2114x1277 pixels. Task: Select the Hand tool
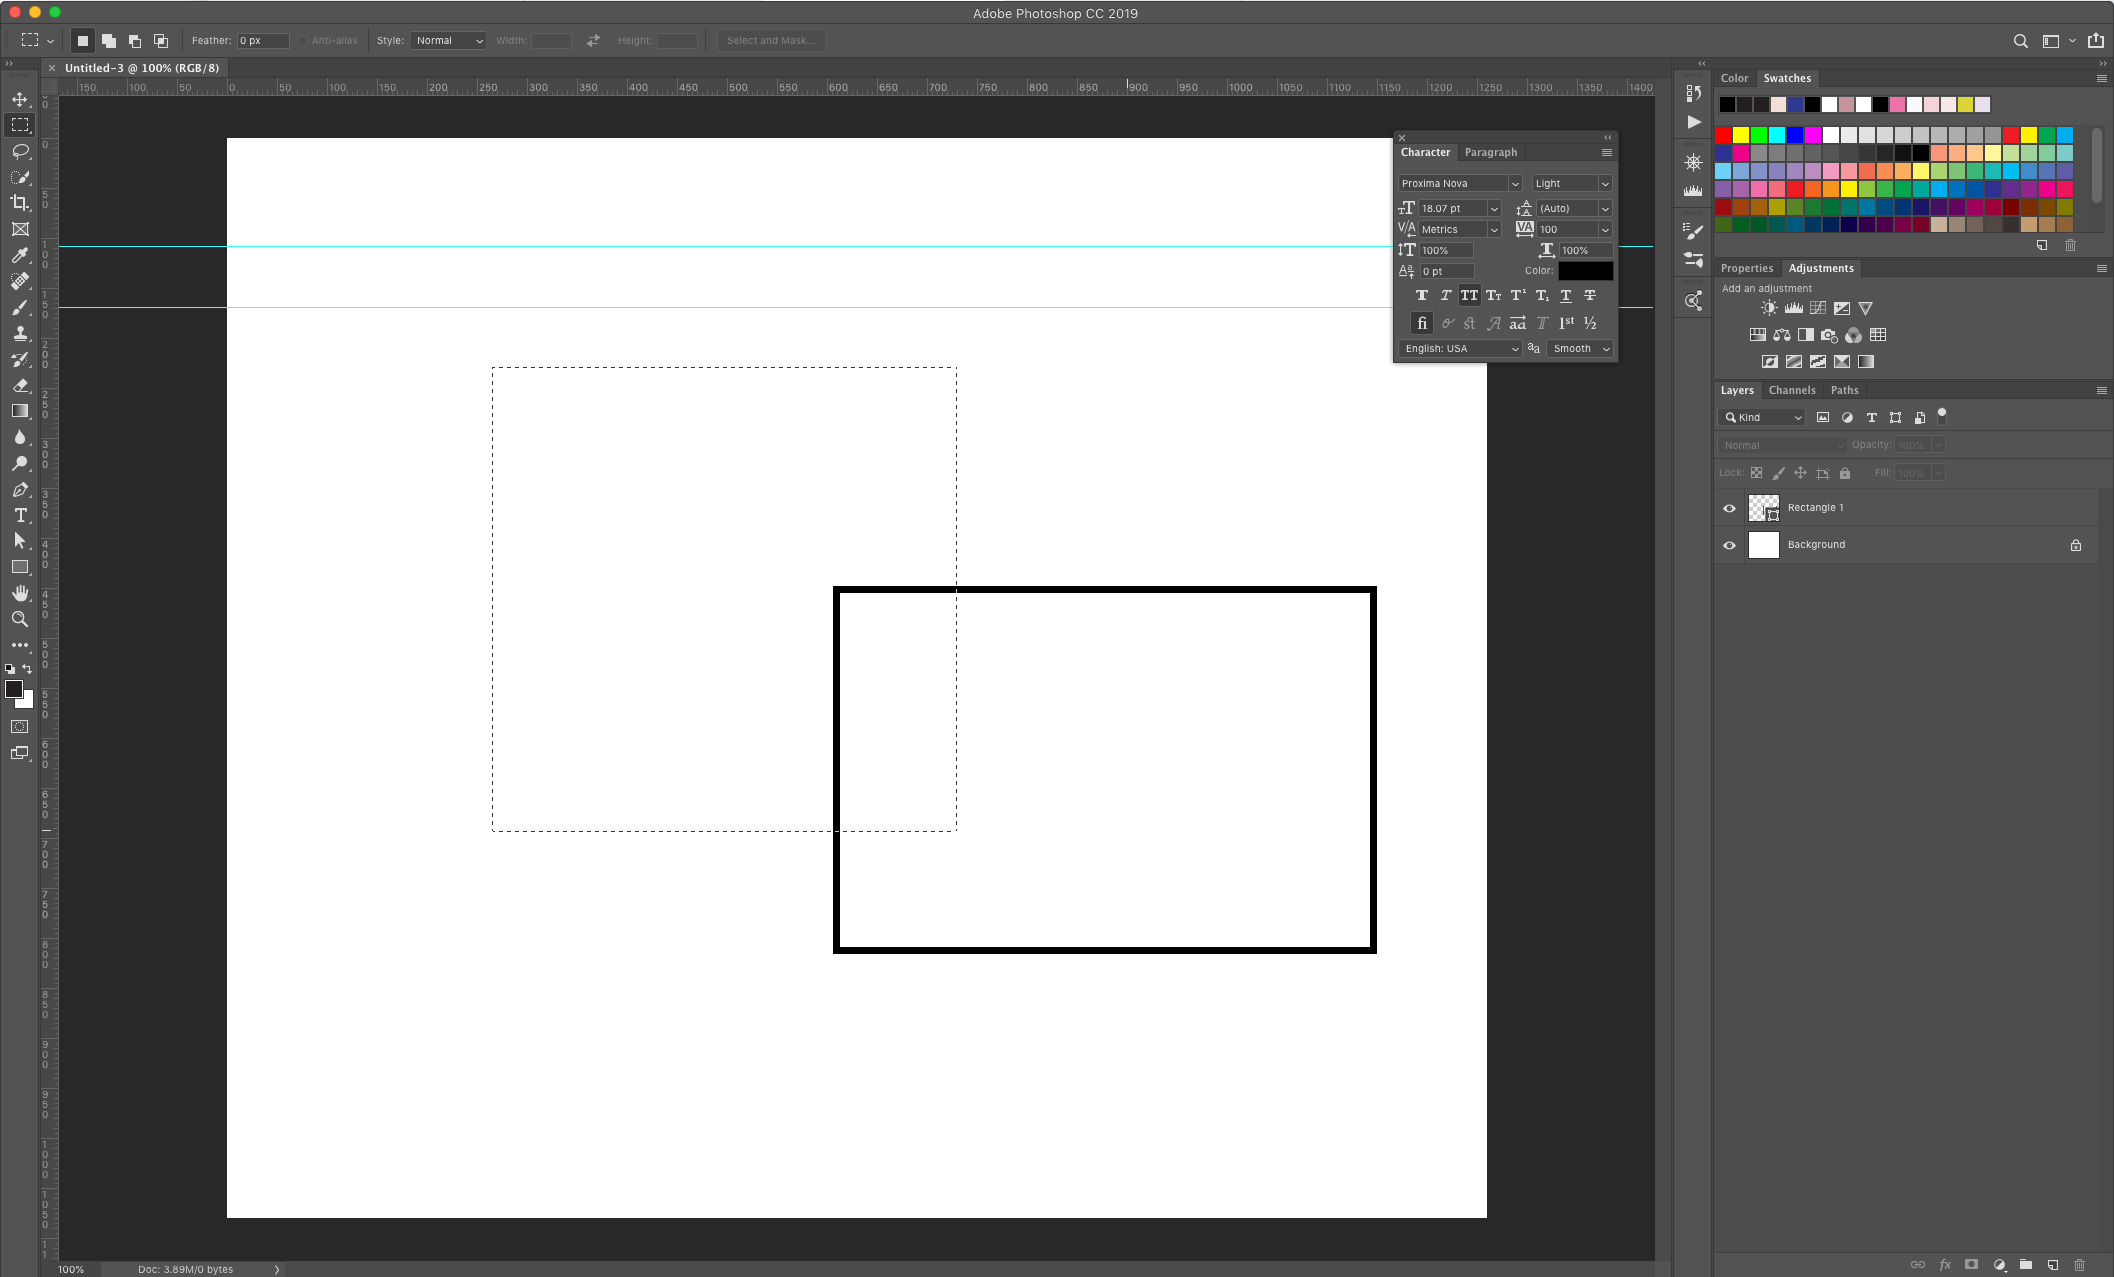[x=20, y=593]
